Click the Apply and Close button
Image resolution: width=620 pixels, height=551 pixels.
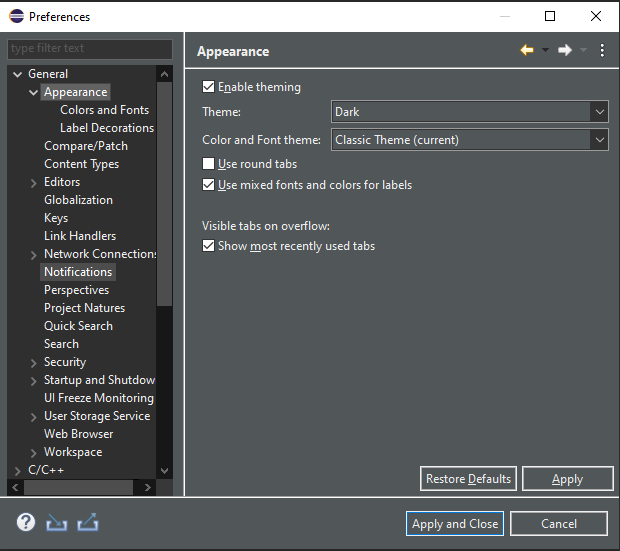[455, 524]
